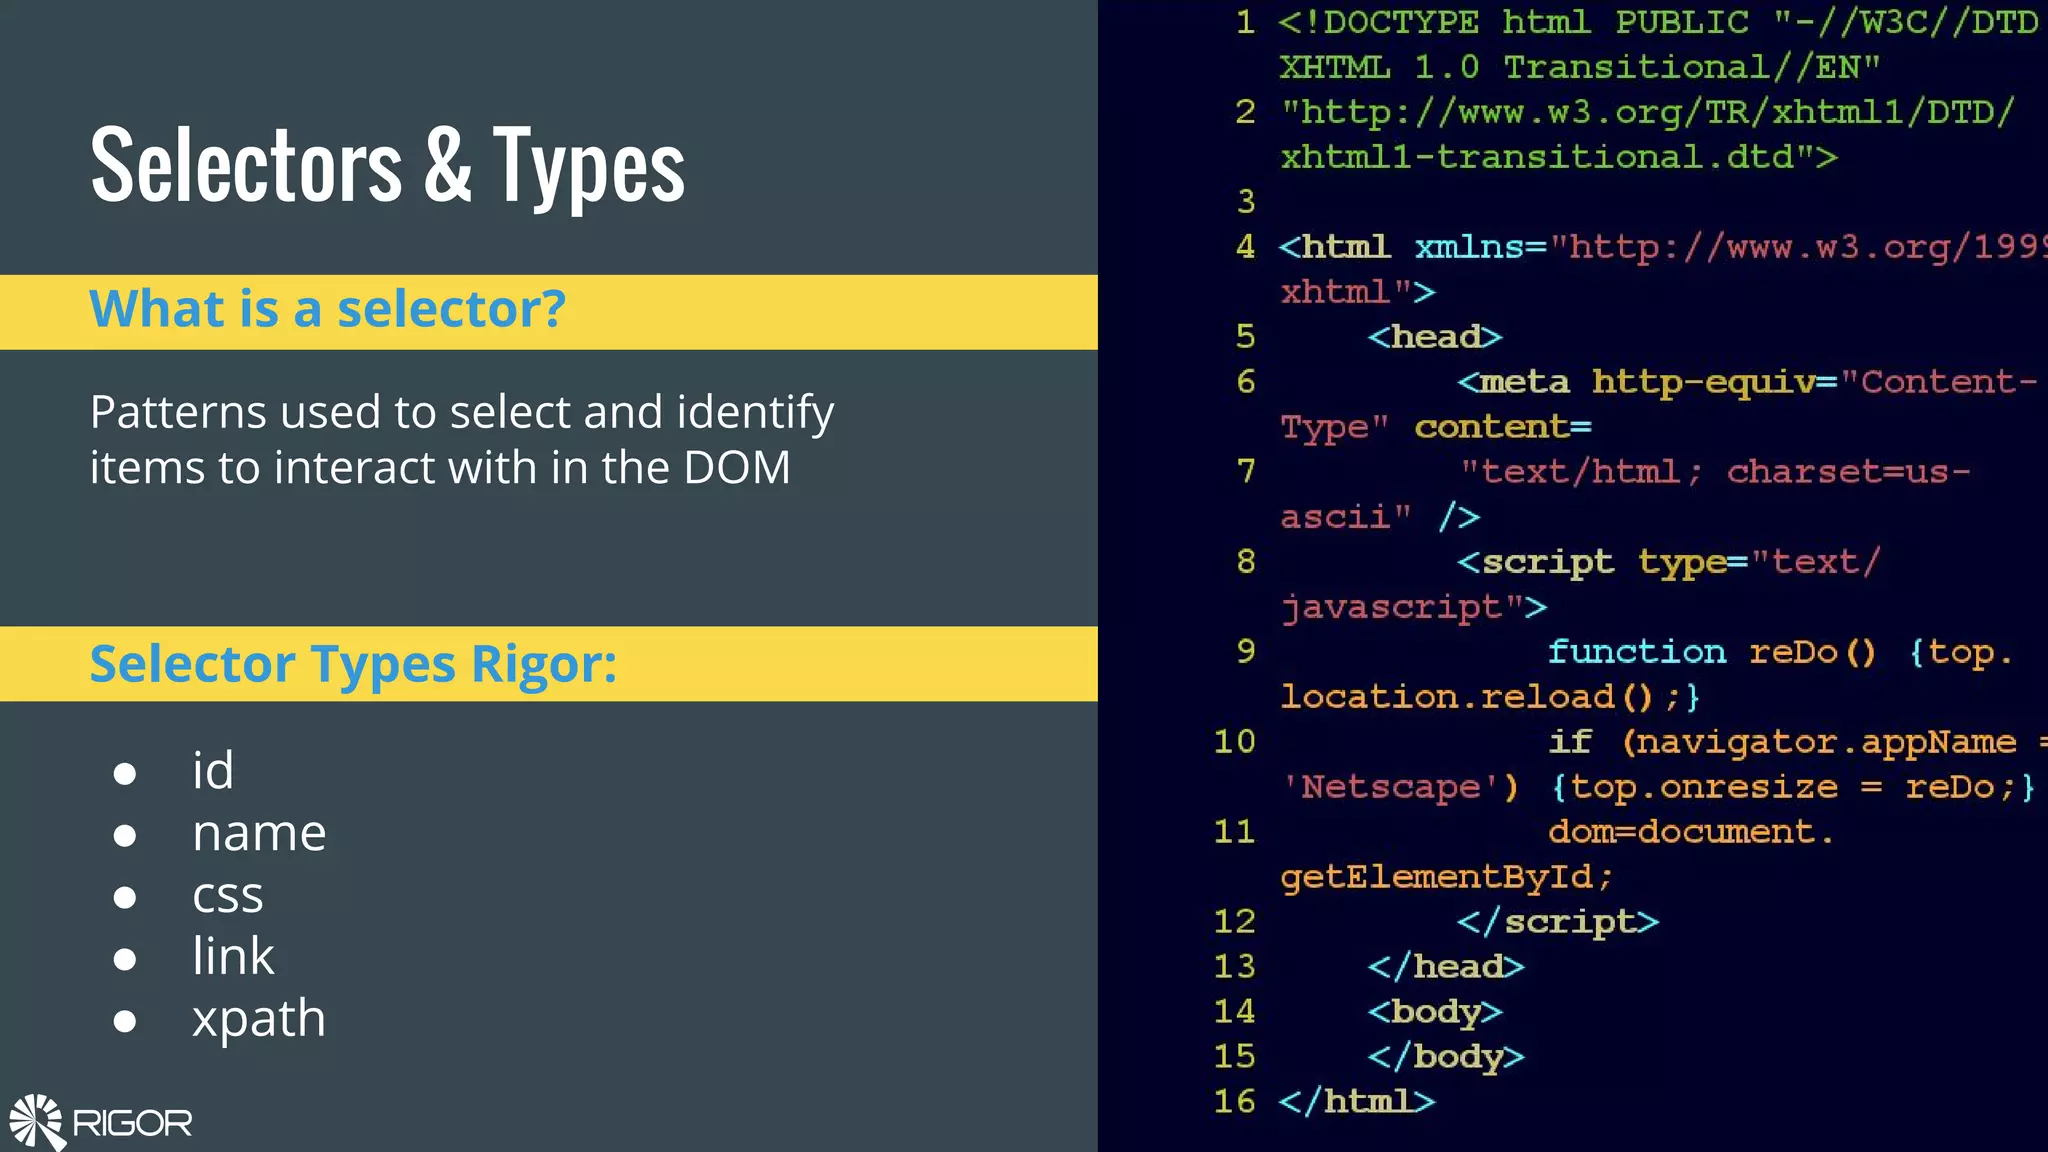Select the 'id' bullet item
Viewport: 2048px width, 1152px height.
coord(212,771)
